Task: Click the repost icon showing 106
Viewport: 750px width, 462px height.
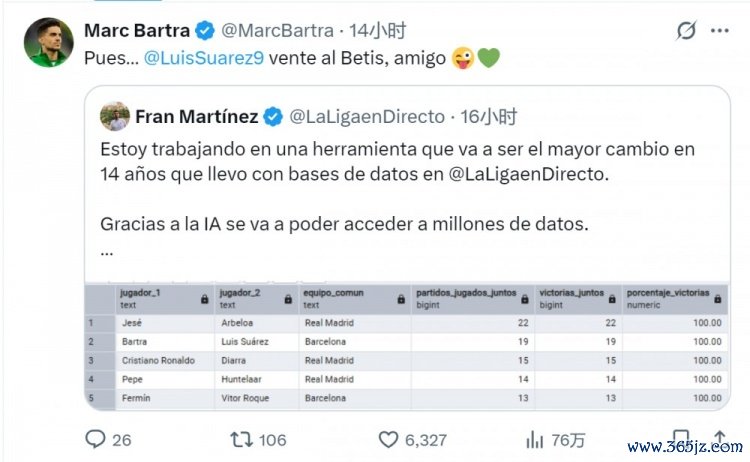Action: (241, 439)
